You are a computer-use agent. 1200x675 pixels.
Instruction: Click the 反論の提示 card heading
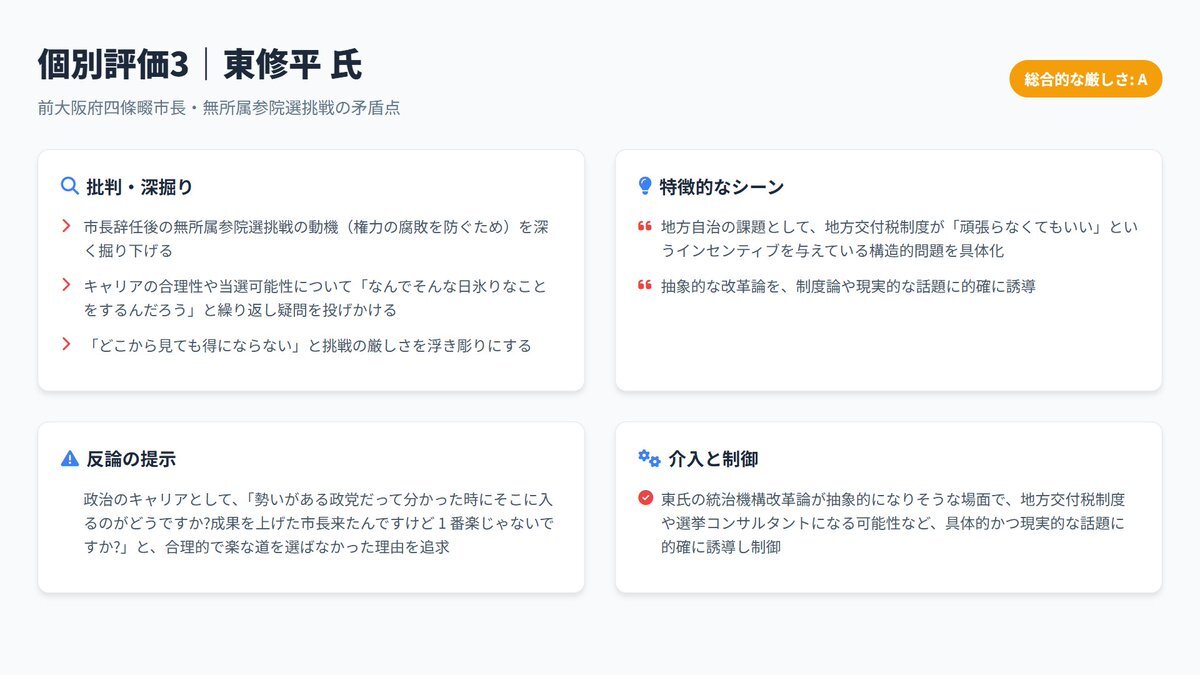131,459
